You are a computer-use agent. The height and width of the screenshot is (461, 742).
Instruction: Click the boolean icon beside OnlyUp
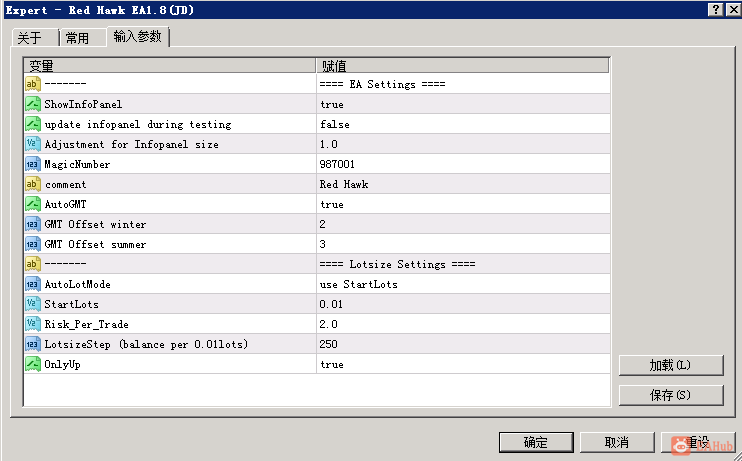[33, 364]
